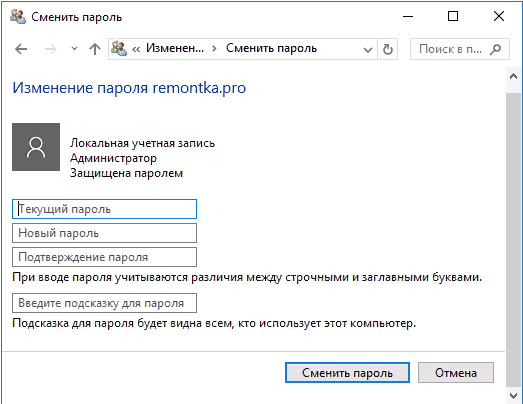Click the Forward navigation arrow
The height and width of the screenshot is (404, 523).
(50, 49)
